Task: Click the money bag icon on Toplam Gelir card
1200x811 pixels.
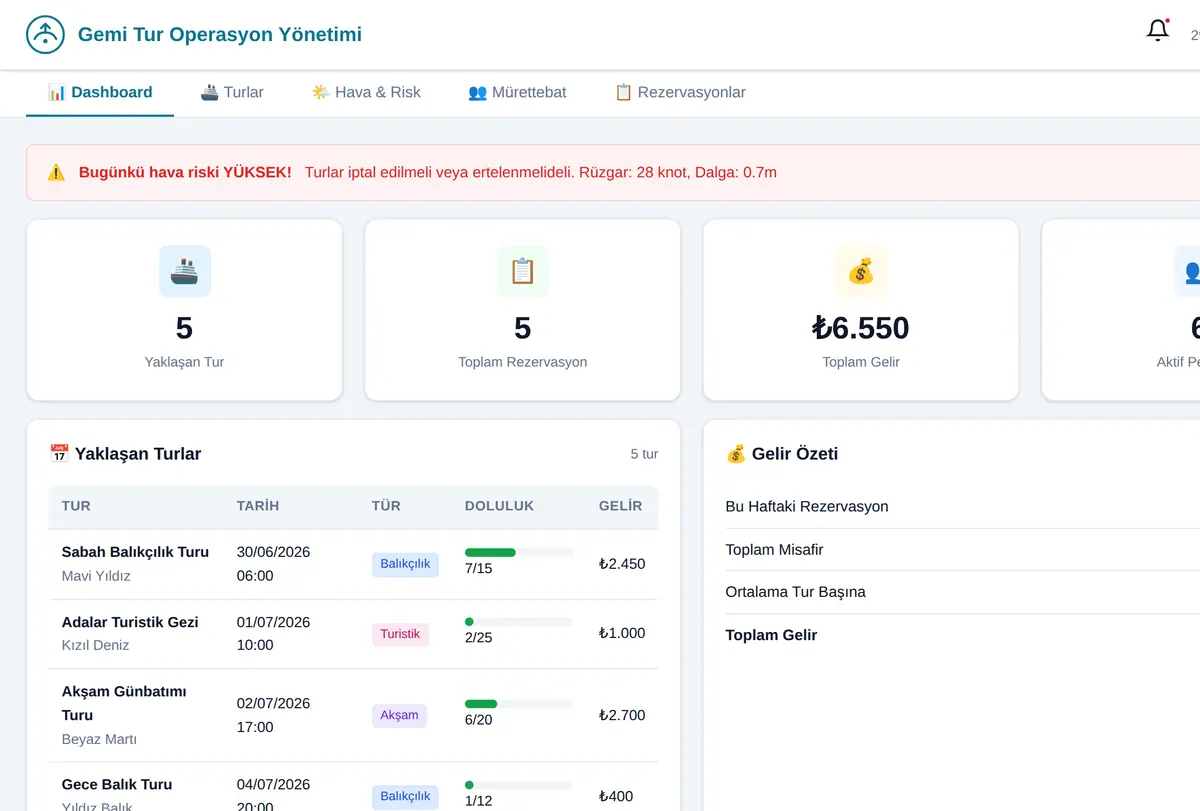Action: 861,271
